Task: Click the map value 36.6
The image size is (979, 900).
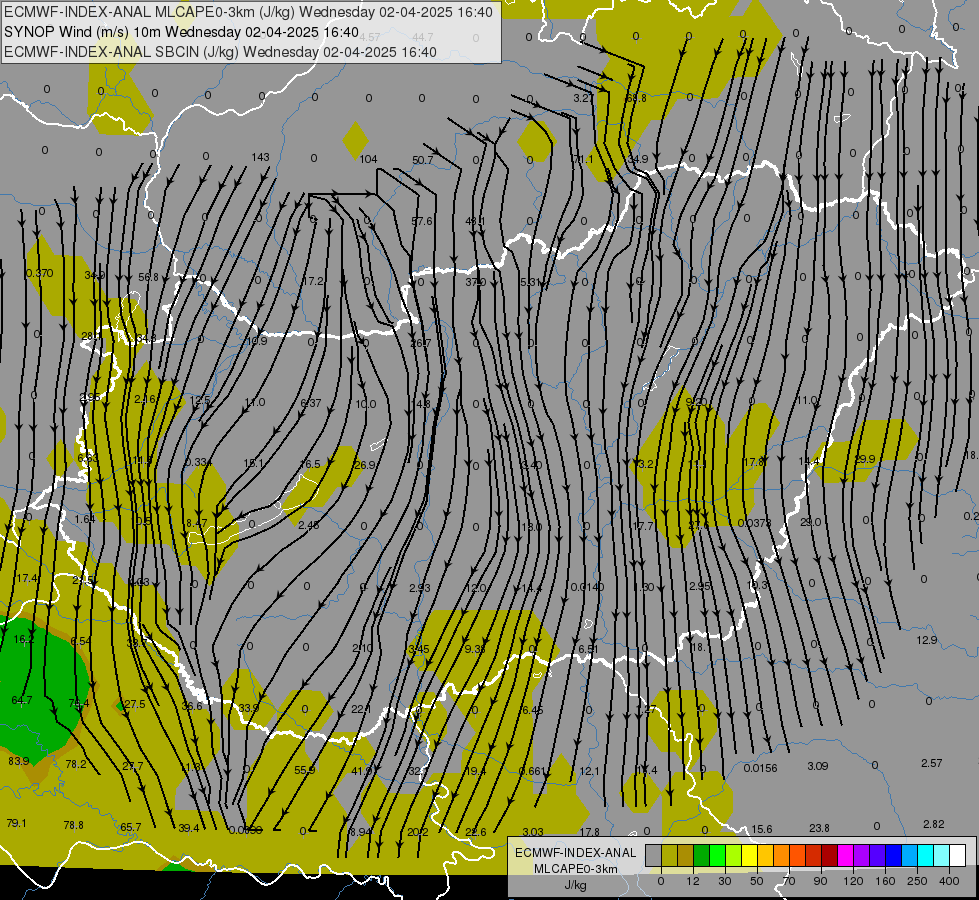Action: 192,706
